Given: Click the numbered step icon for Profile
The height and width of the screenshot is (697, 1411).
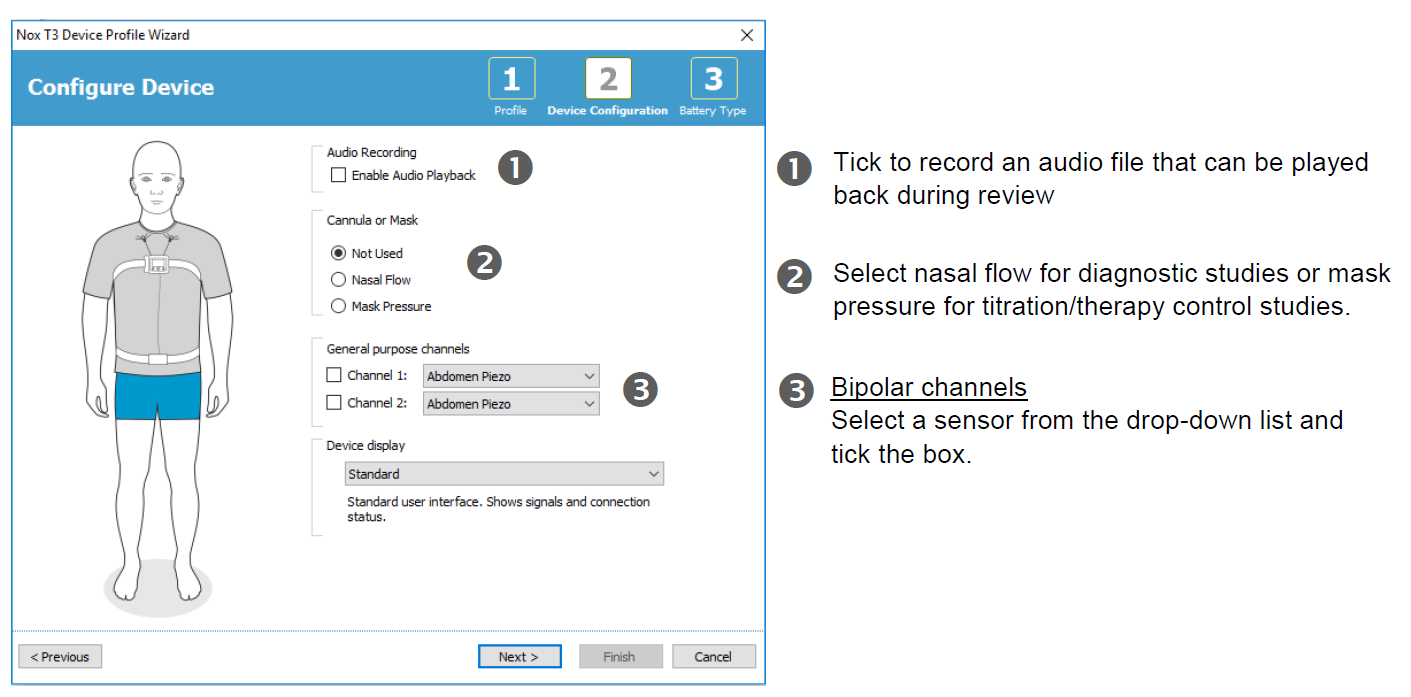Looking at the screenshot, I should point(511,76).
